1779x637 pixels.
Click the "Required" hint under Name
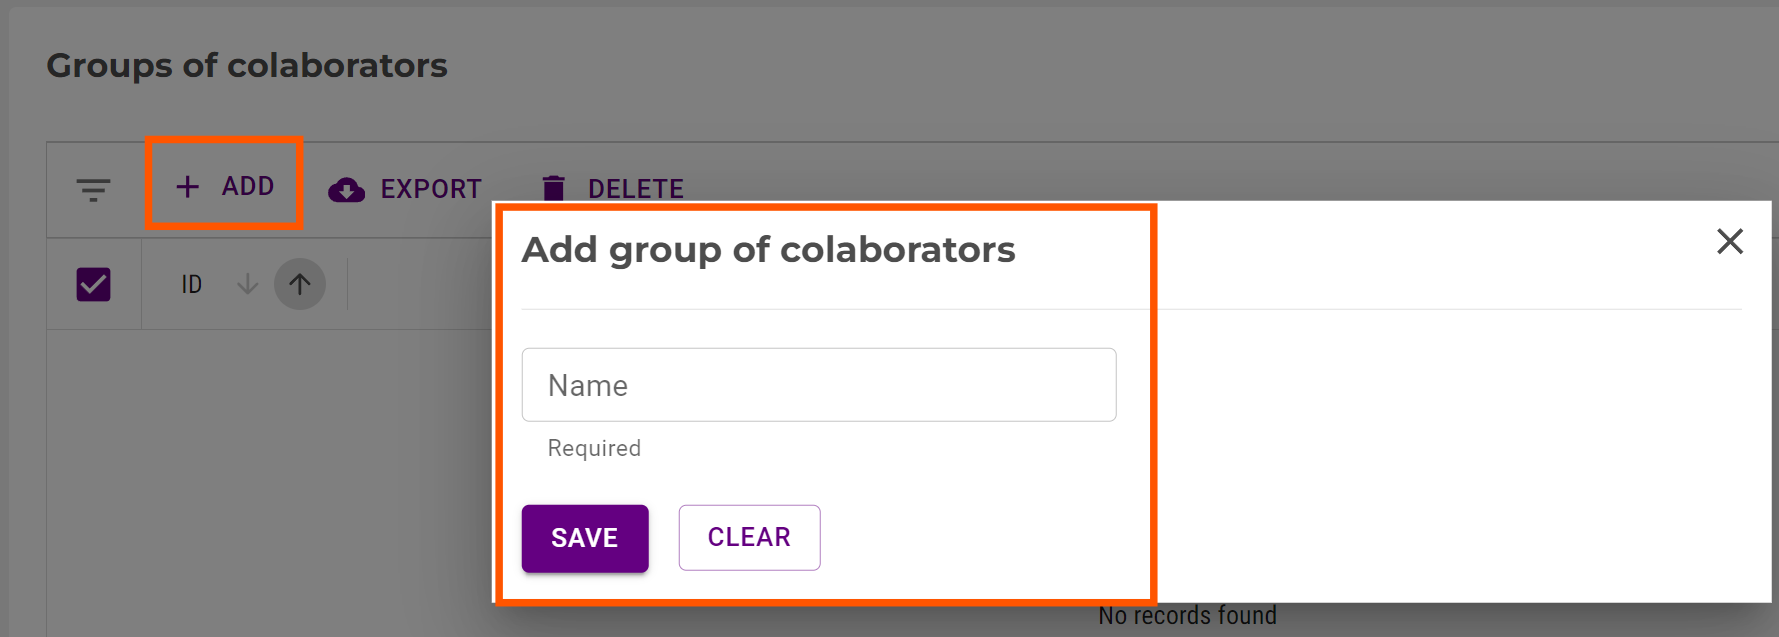pos(594,448)
